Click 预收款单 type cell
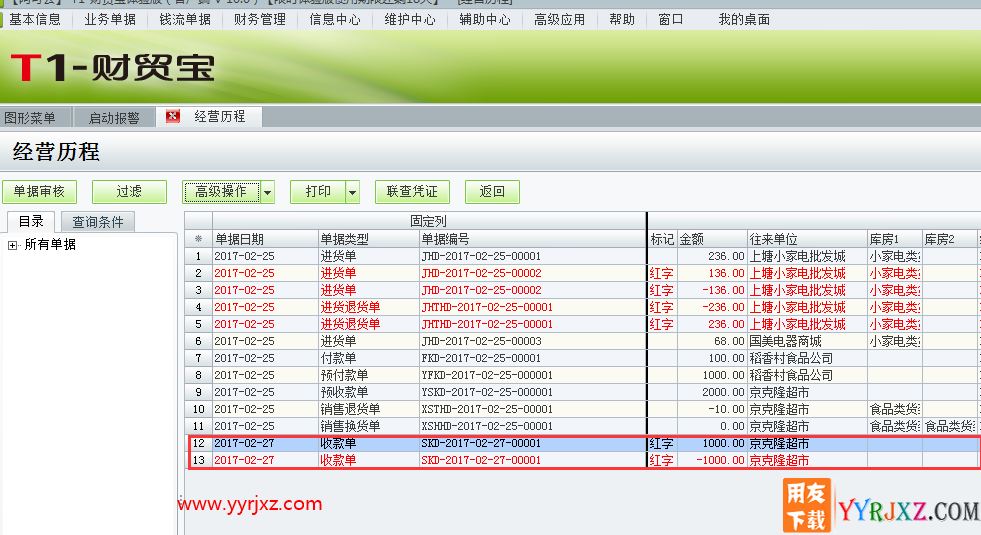 (369, 392)
